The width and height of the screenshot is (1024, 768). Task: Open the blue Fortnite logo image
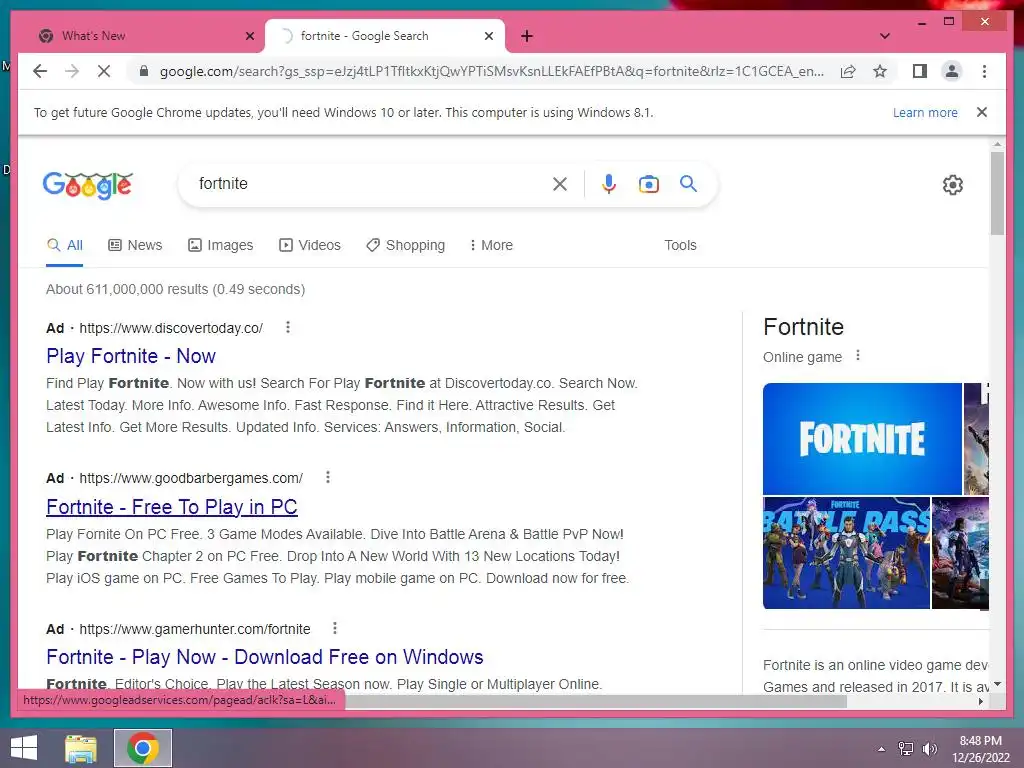[862, 438]
